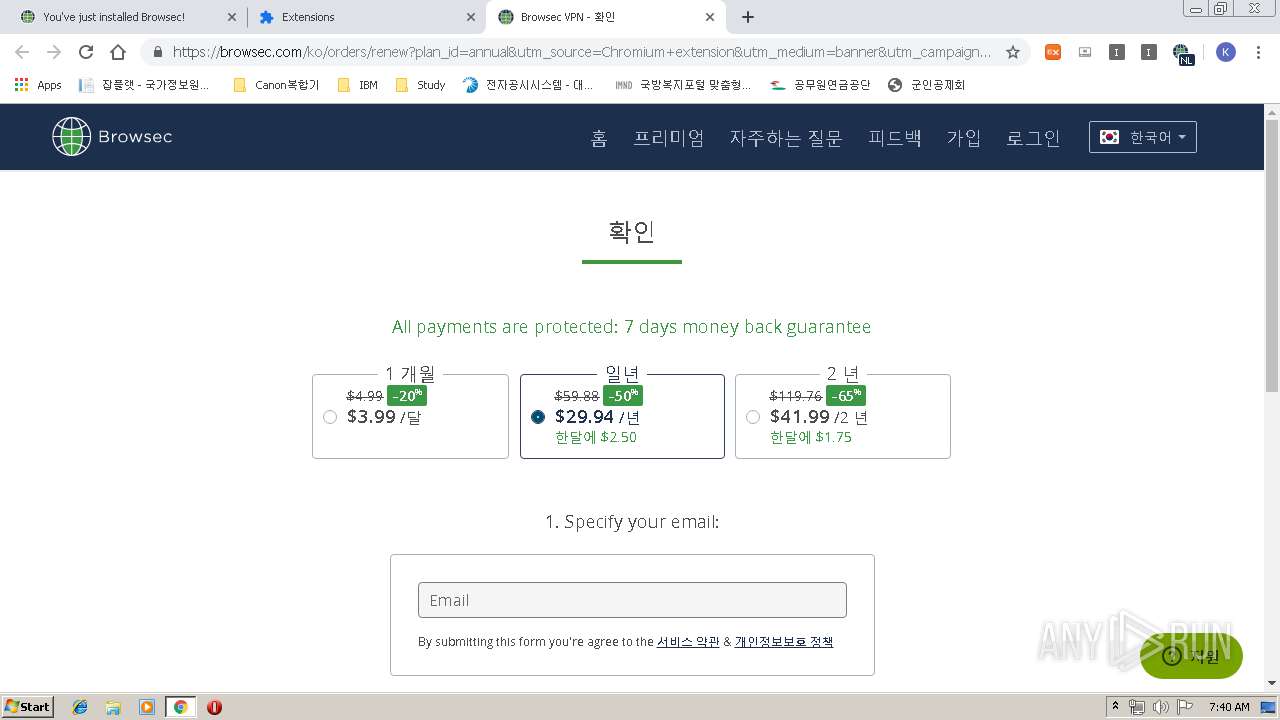Select the 1 개월 $3.99 plan radio button
The height and width of the screenshot is (720, 1280).
click(330, 417)
